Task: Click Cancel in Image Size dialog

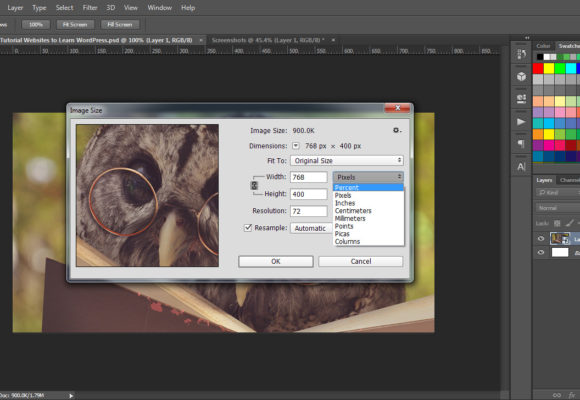Action: click(x=361, y=261)
